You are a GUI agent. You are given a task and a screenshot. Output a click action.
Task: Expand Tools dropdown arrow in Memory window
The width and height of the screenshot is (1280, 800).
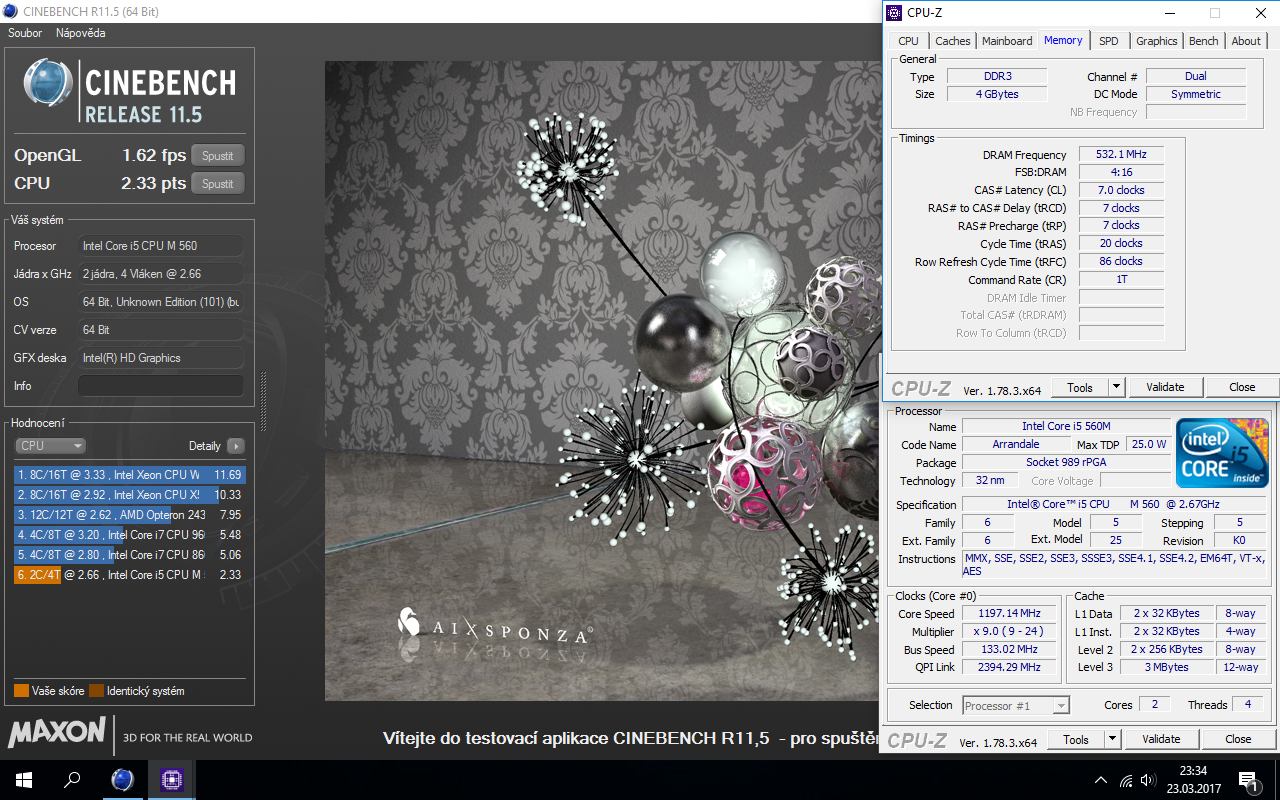click(x=1117, y=388)
